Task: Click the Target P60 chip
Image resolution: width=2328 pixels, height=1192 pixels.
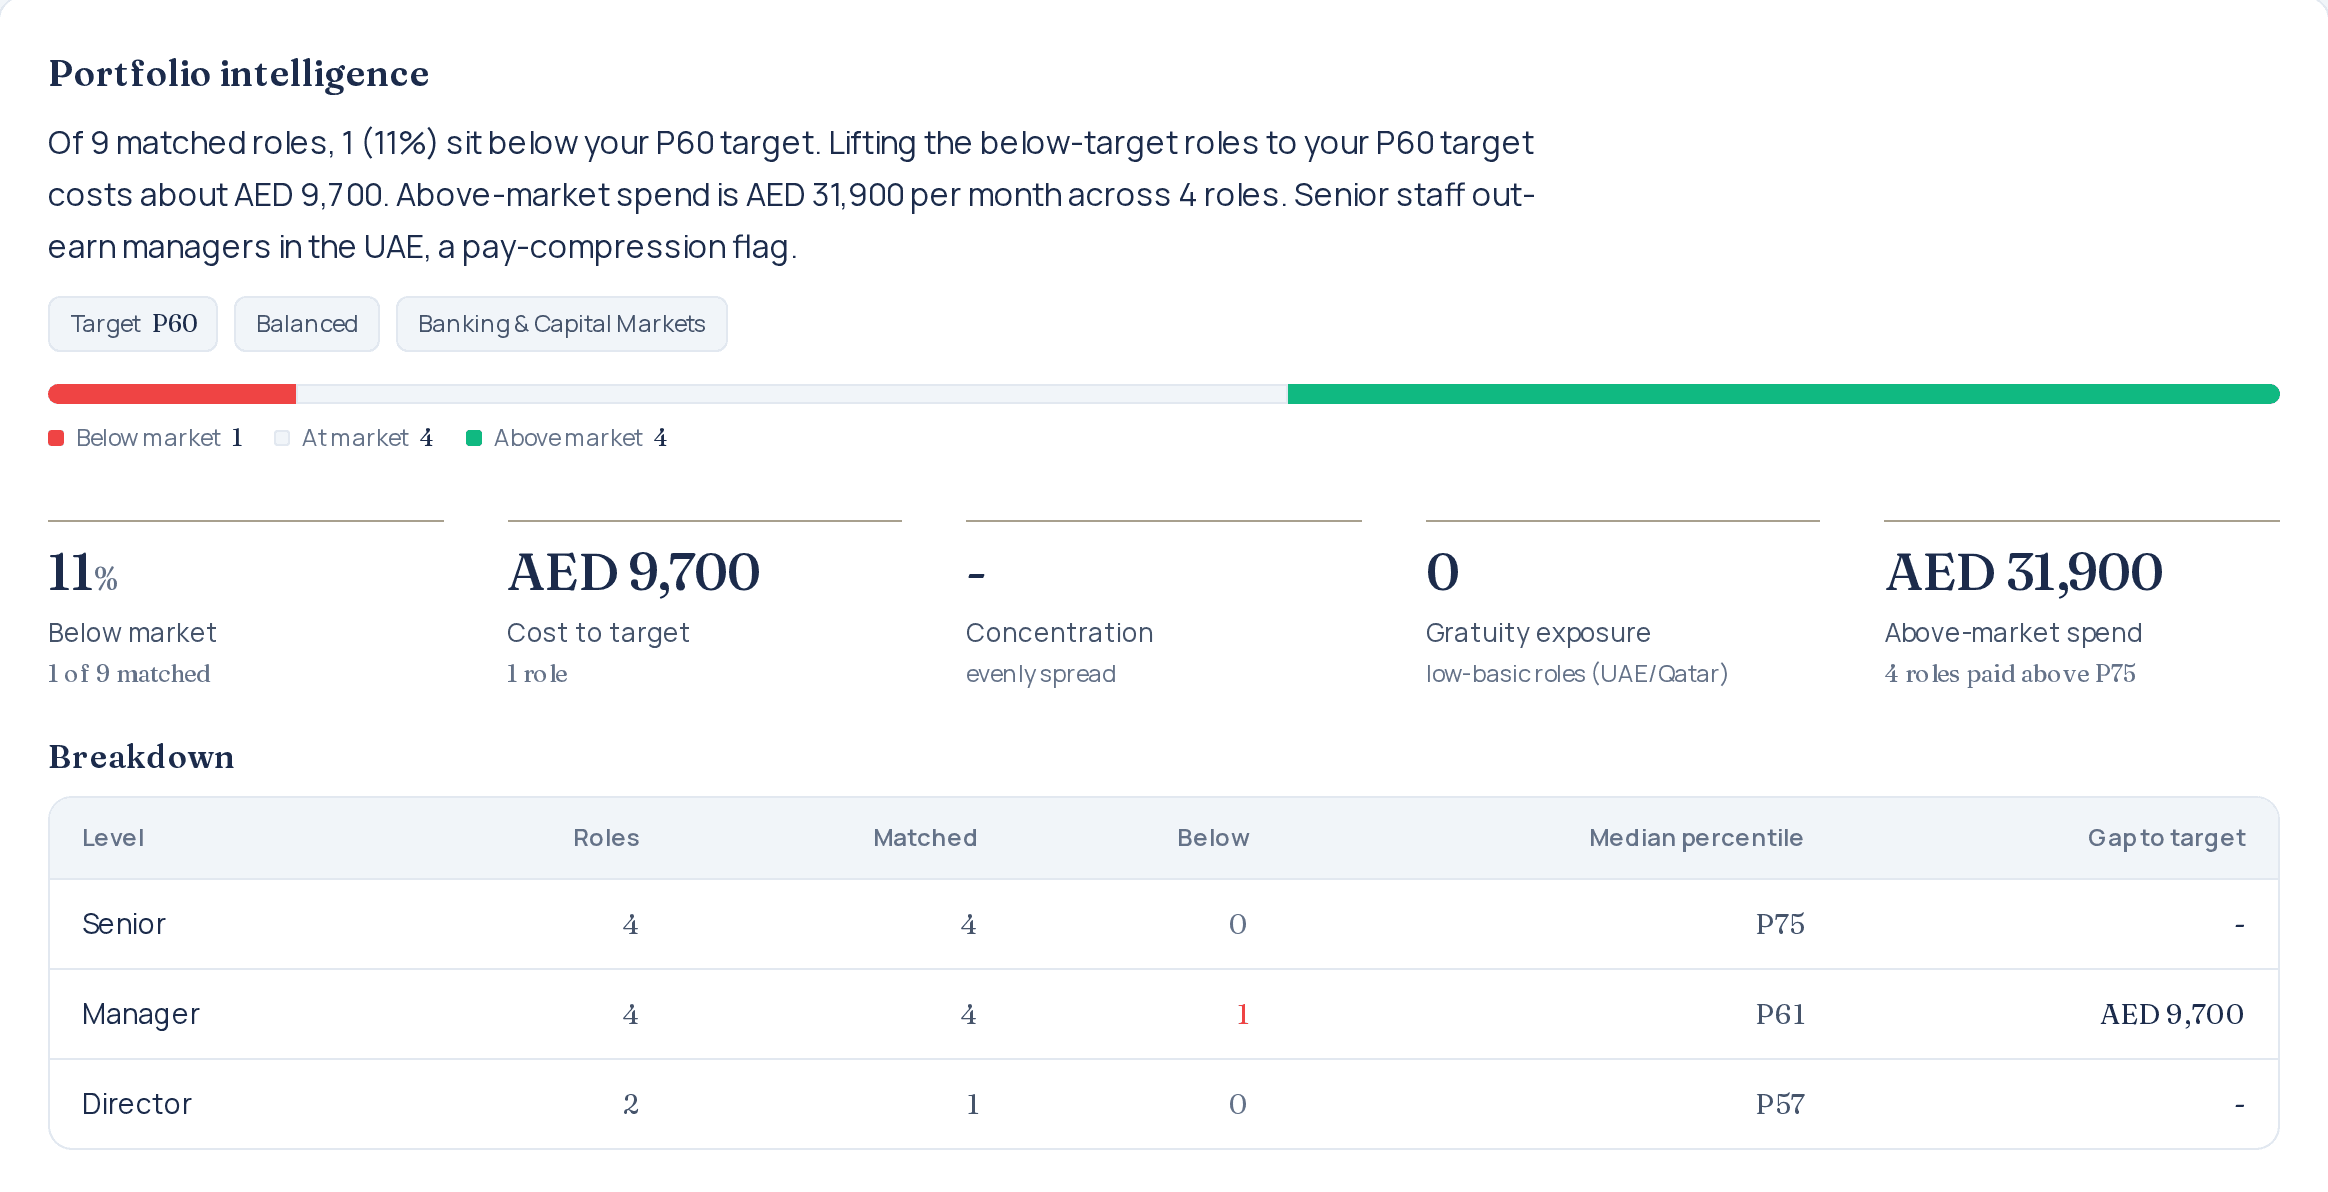Action: (x=133, y=324)
